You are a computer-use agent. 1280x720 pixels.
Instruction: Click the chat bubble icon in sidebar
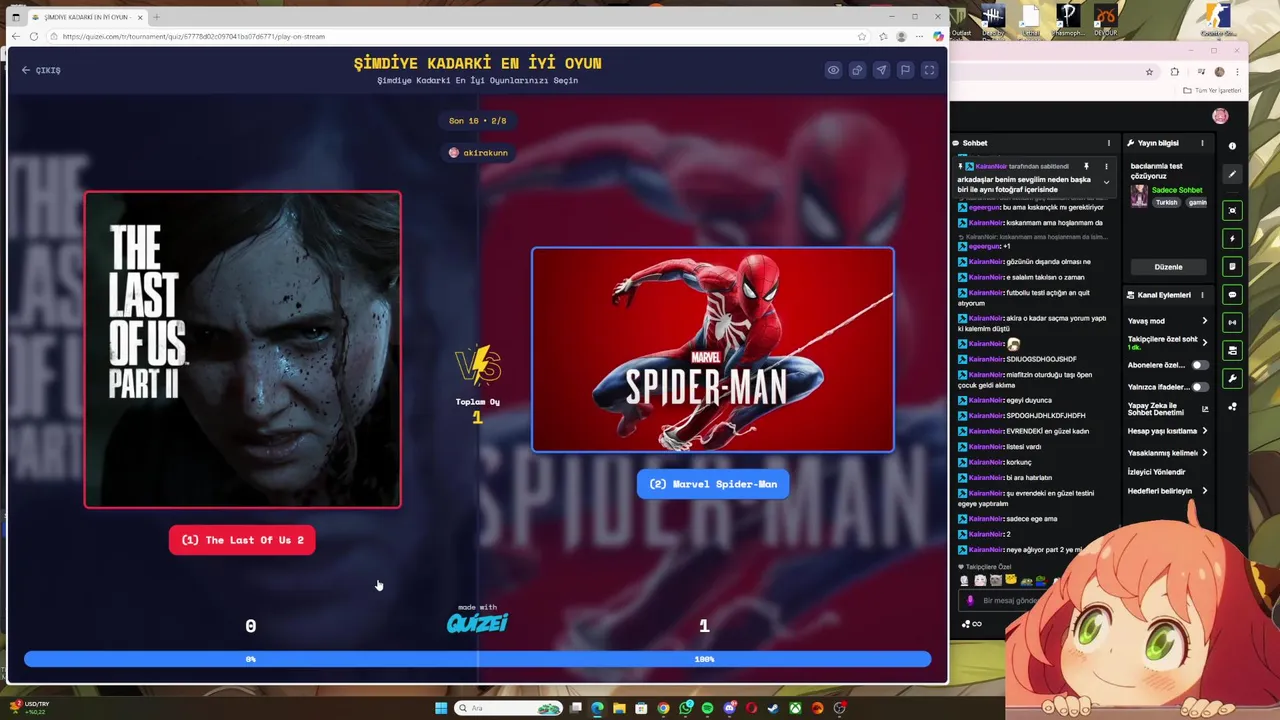[1232, 294]
